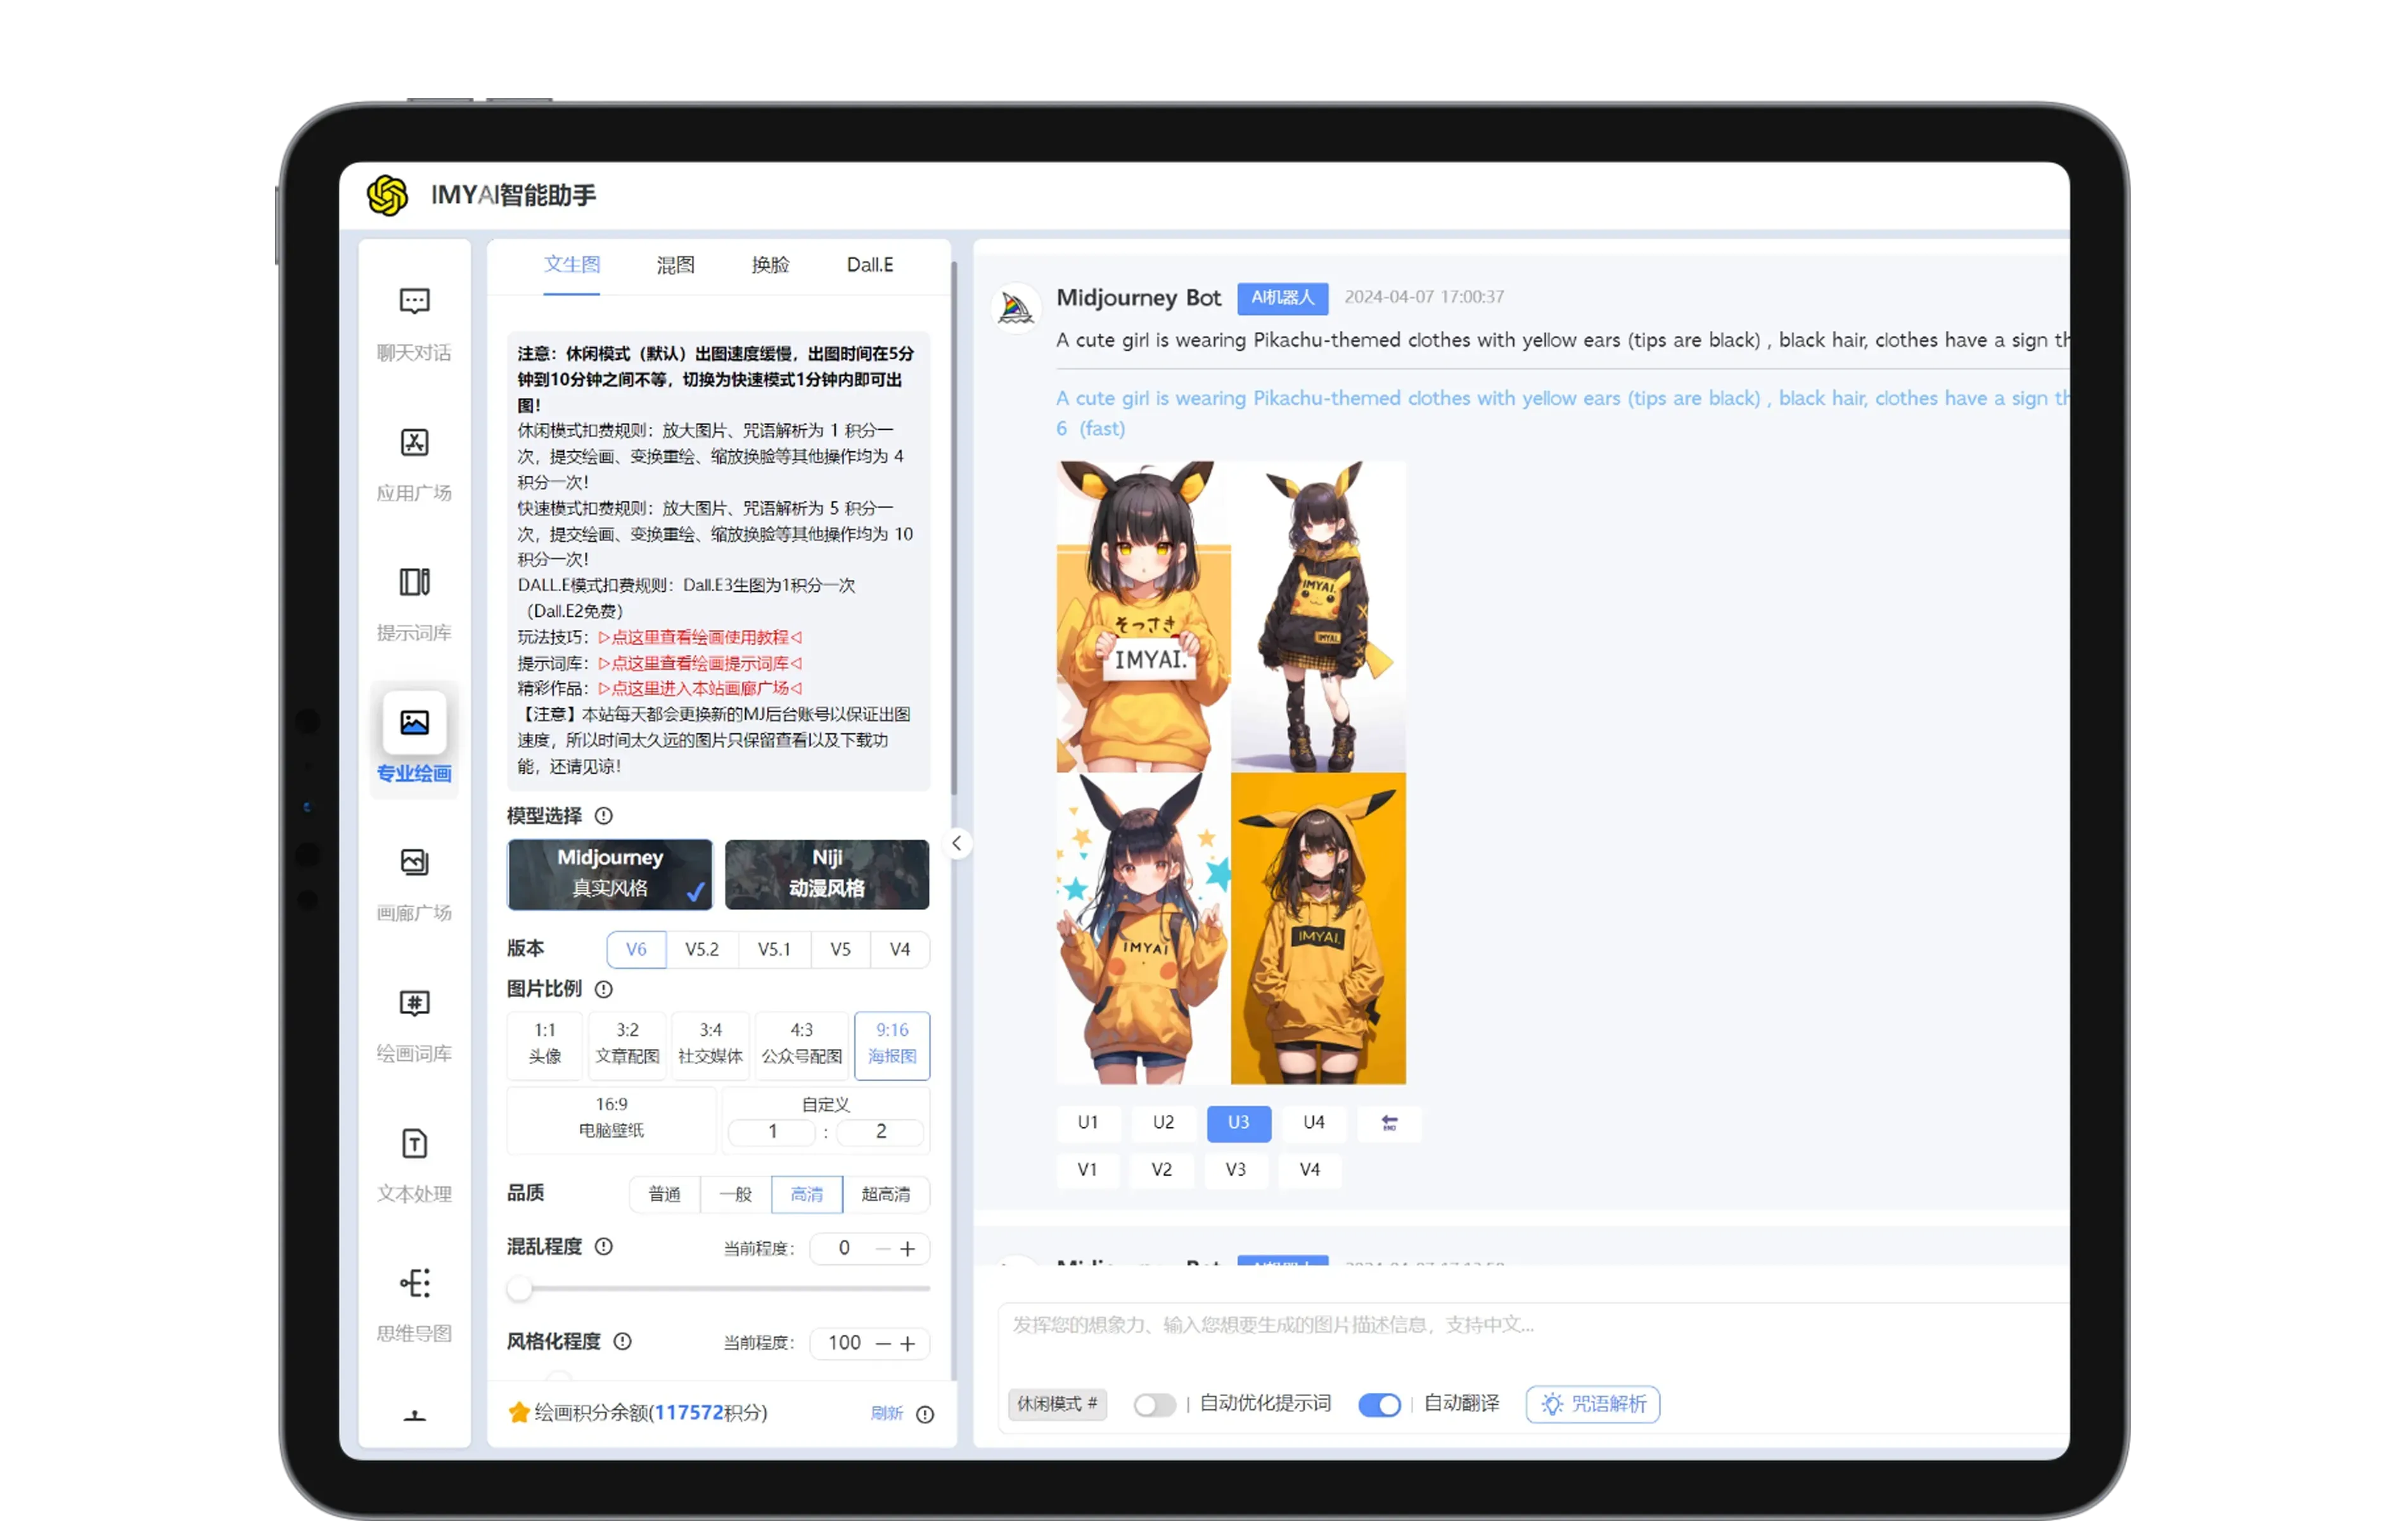2408x1521 pixels.
Task: Switch to the 混图 tab
Action: (676, 265)
